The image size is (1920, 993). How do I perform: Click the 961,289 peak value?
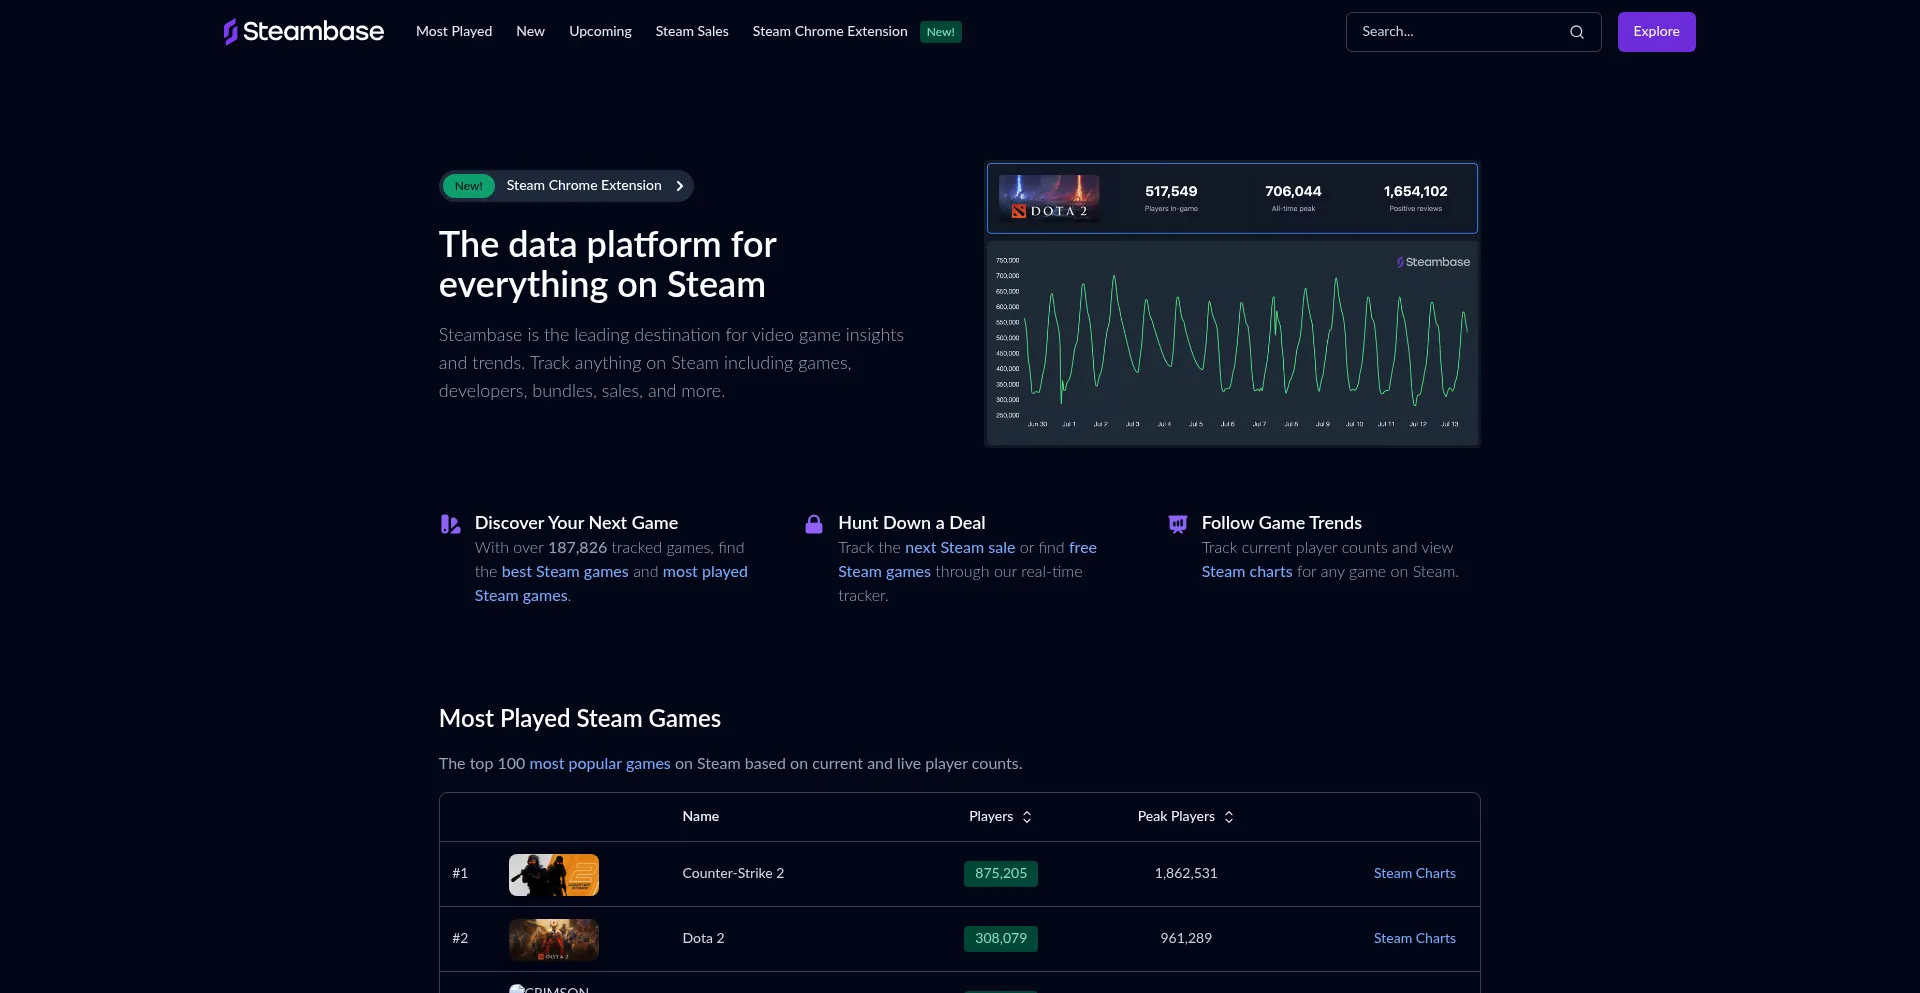pyautogui.click(x=1186, y=939)
